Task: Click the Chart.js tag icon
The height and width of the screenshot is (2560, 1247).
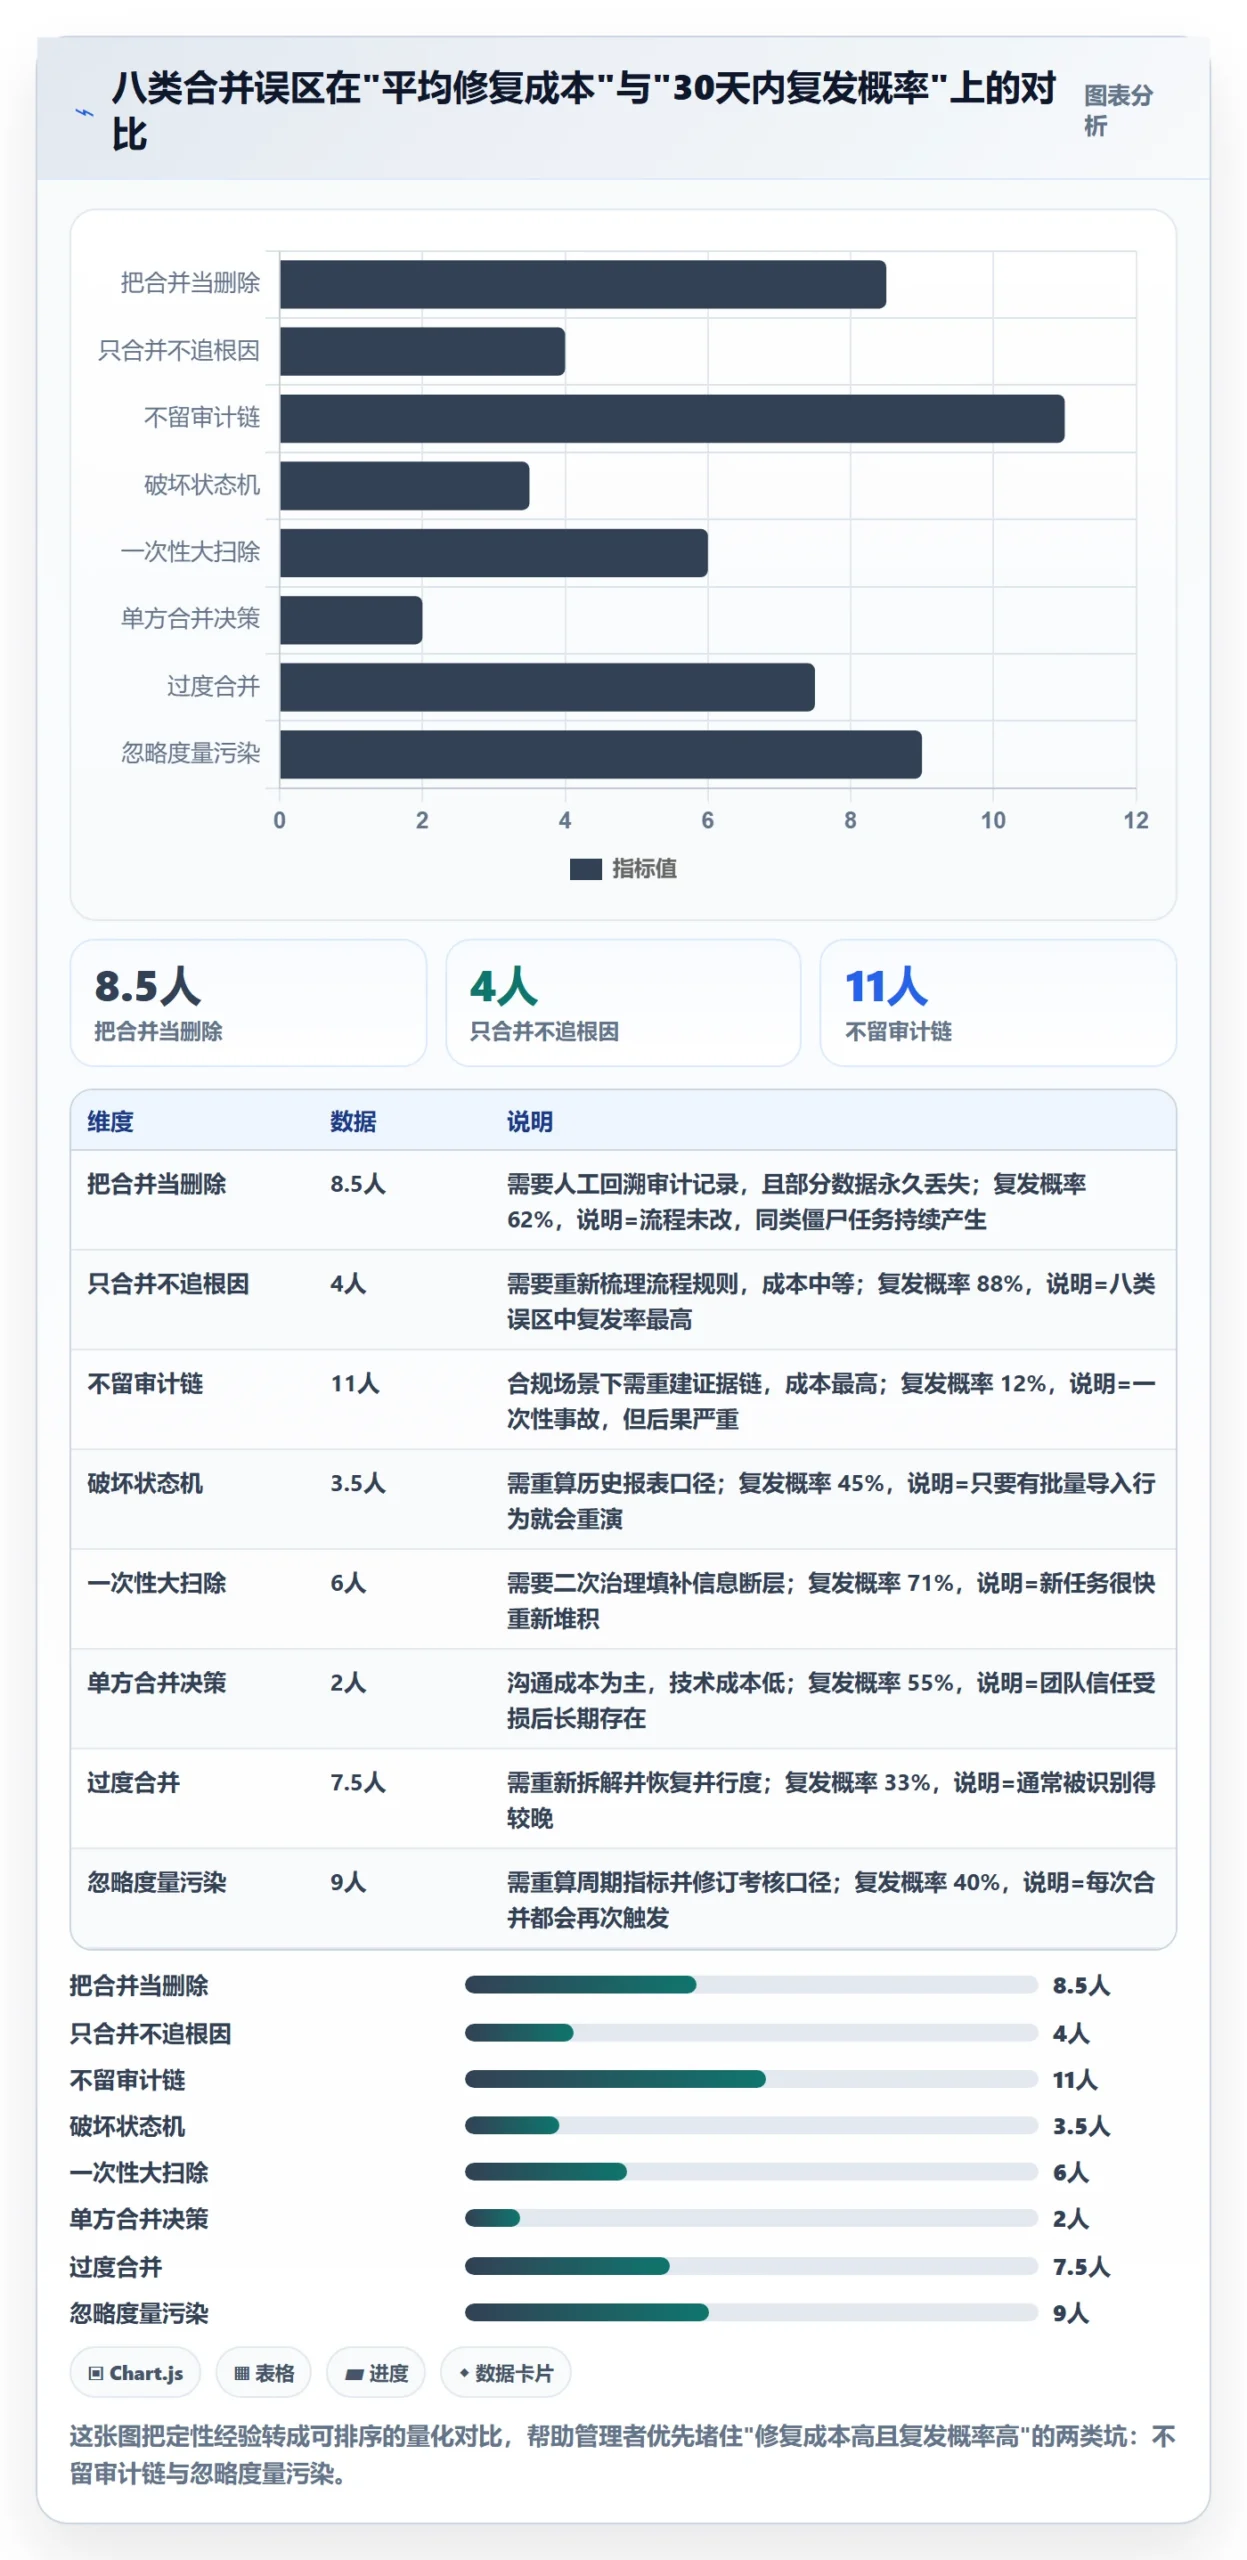Action: 96,2373
